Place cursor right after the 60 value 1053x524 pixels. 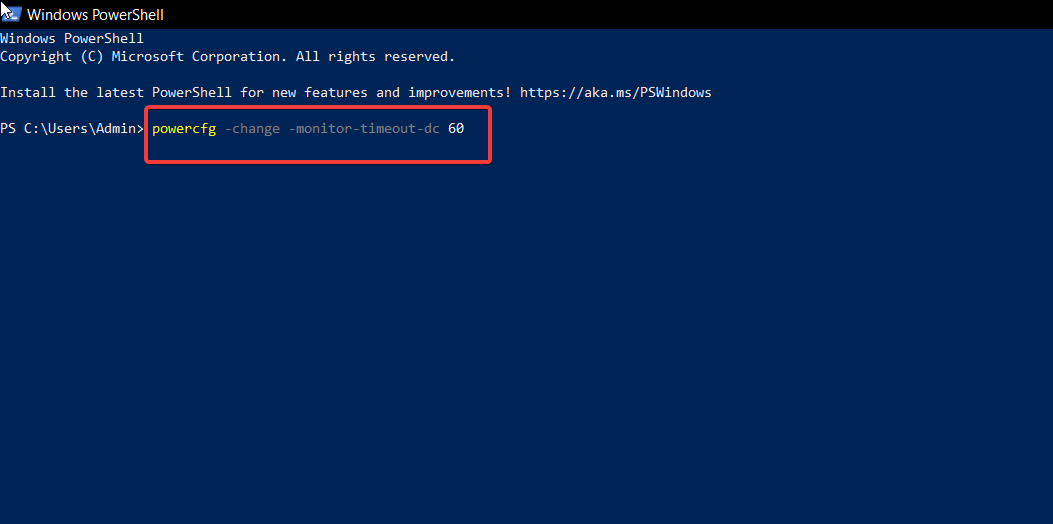click(x=465, y=129)
